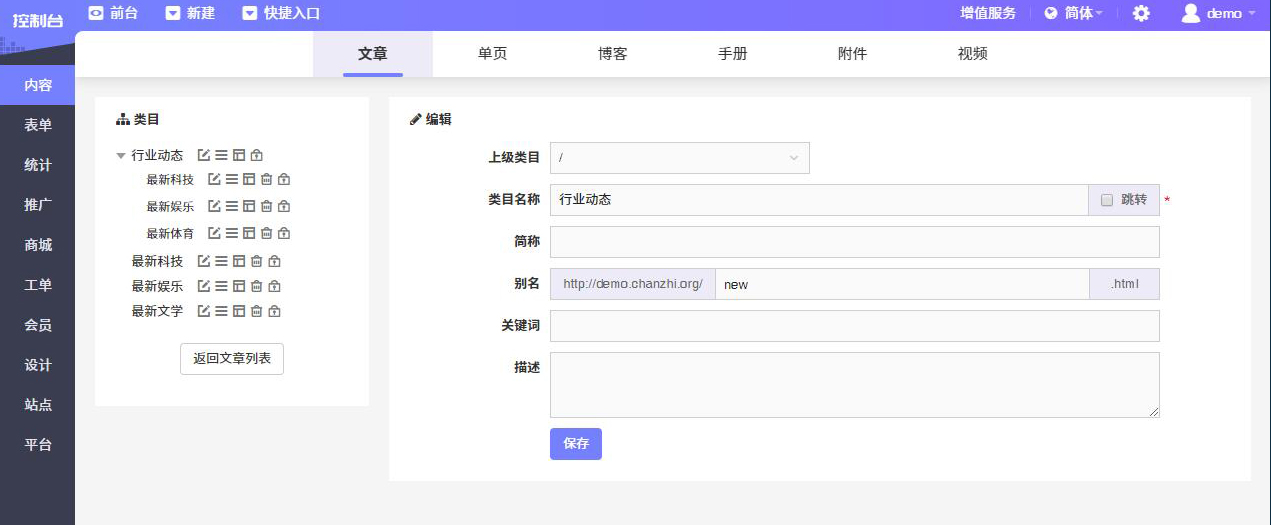Click the layout icon beside 最新体育
Viewport: 1271px width, 525px height.
pos(248,233)
